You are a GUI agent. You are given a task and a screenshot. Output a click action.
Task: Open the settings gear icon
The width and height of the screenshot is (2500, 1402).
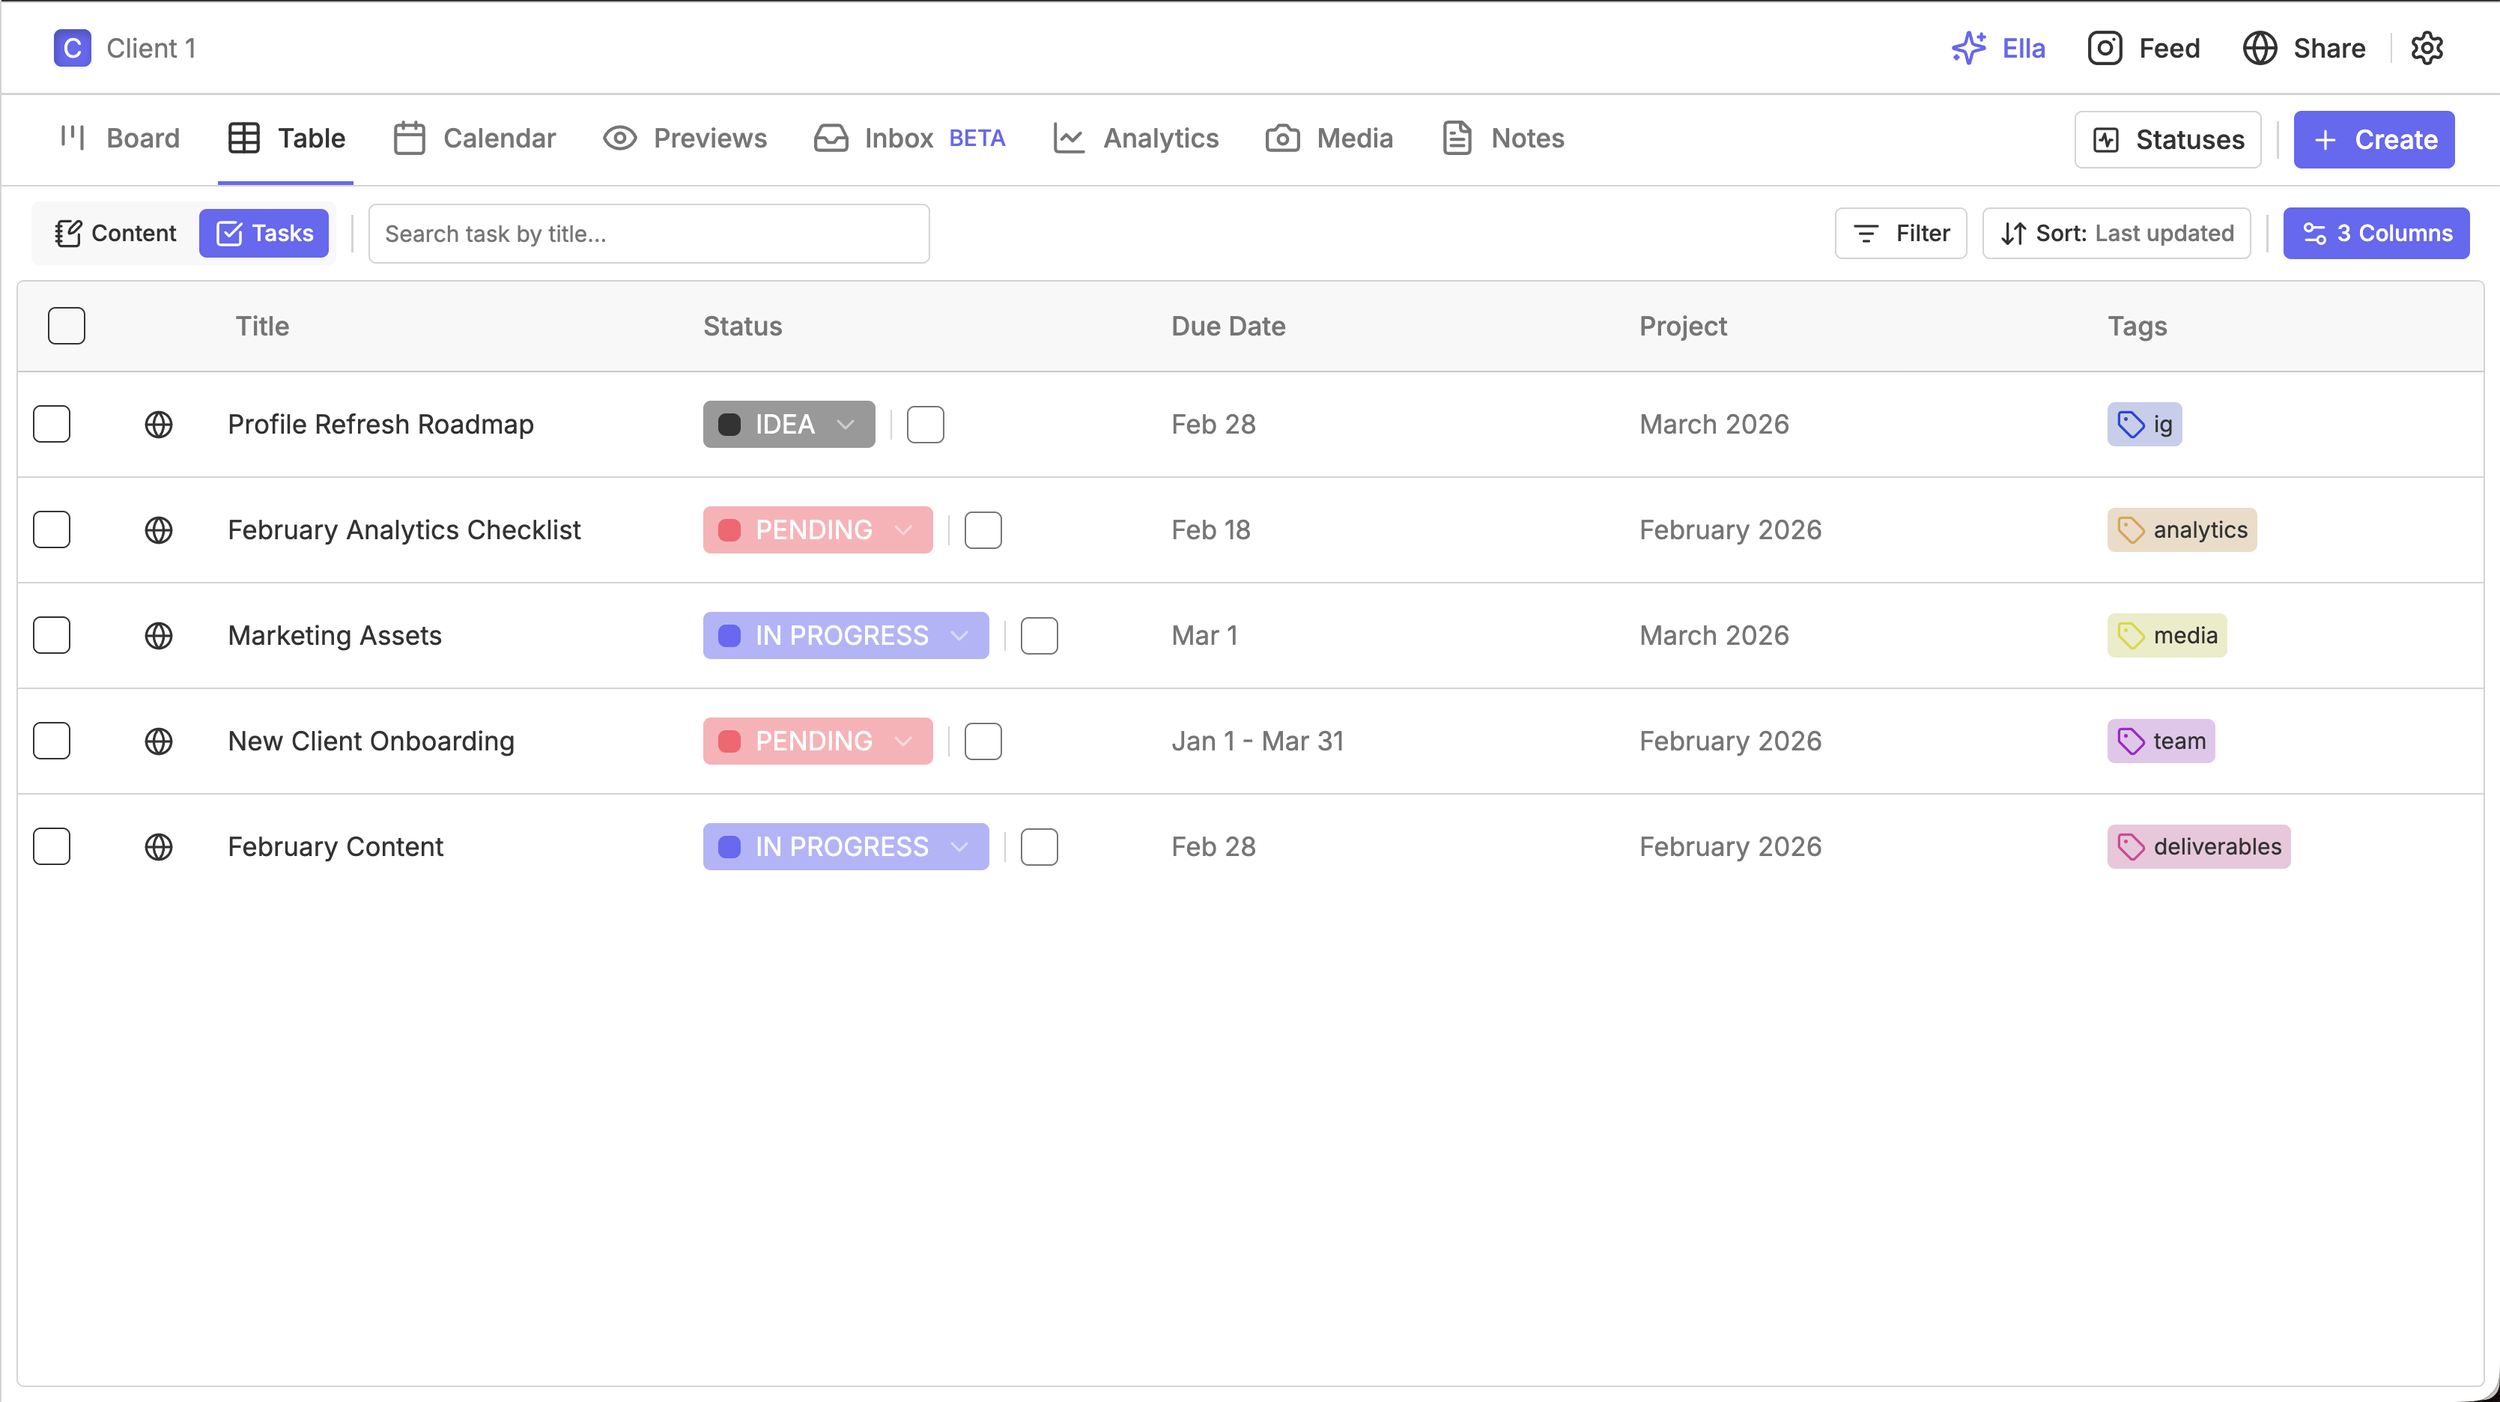(x=2426, y=48)
